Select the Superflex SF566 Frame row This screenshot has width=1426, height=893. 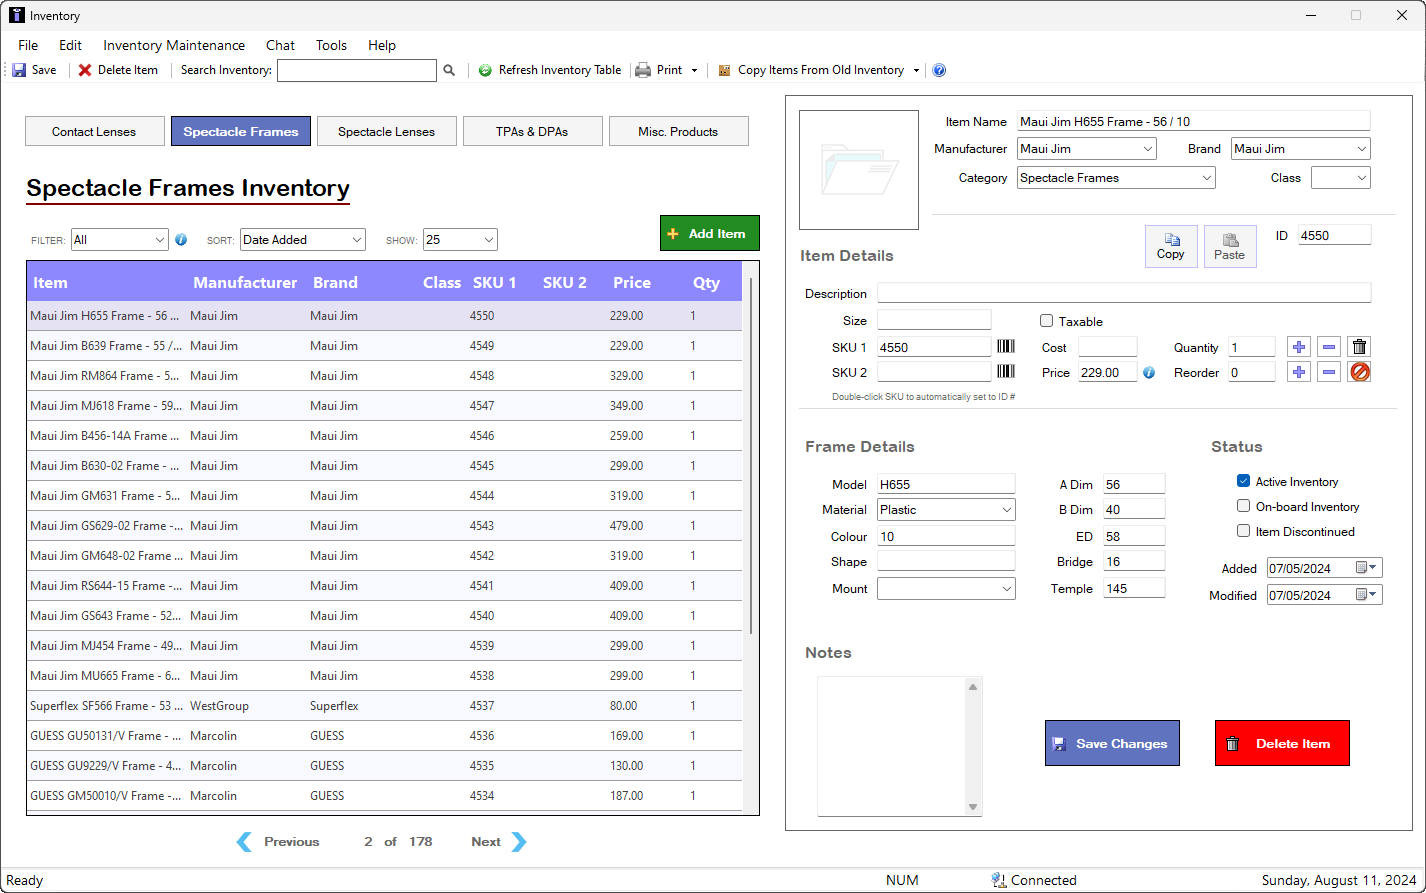385,706
